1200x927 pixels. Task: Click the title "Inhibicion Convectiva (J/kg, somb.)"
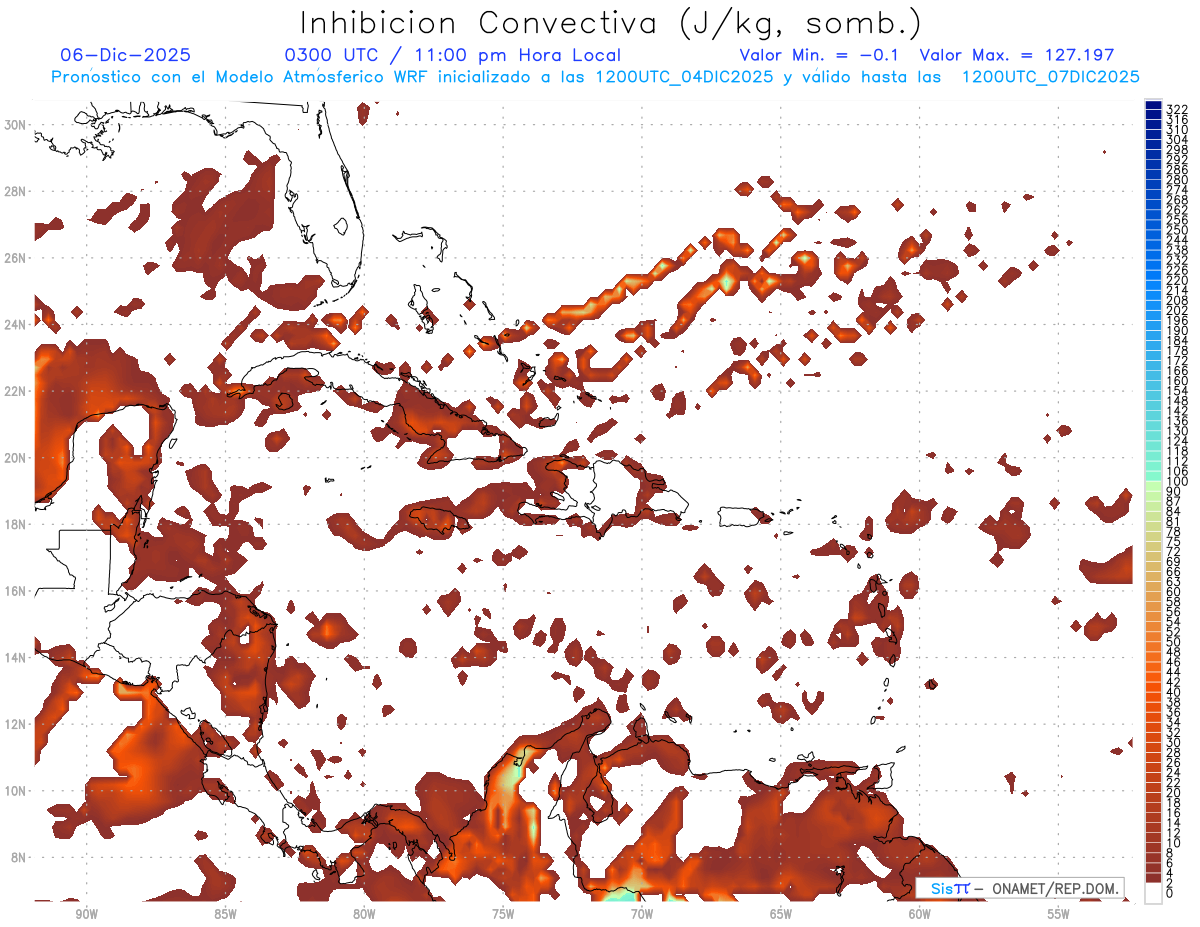611,24
